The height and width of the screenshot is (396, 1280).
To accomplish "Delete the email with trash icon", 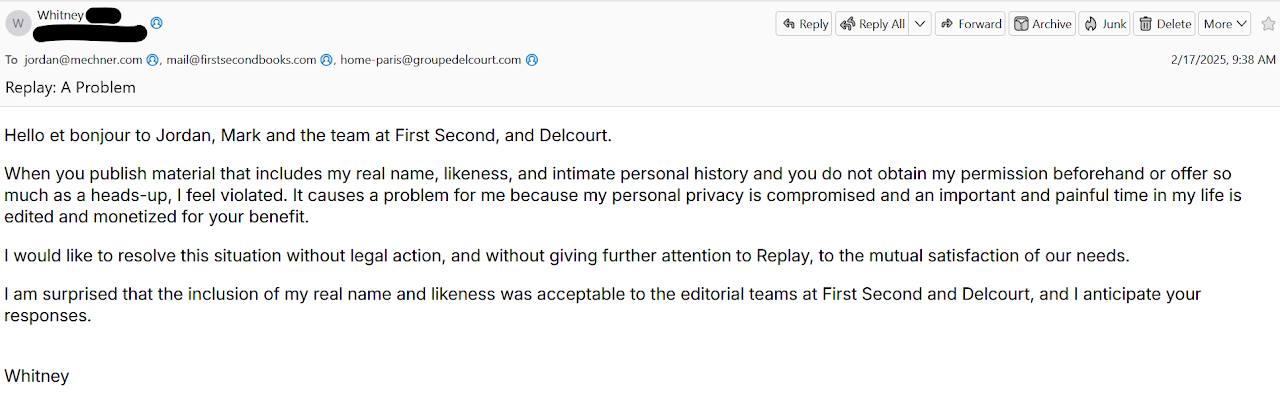I will (1165, 24).
